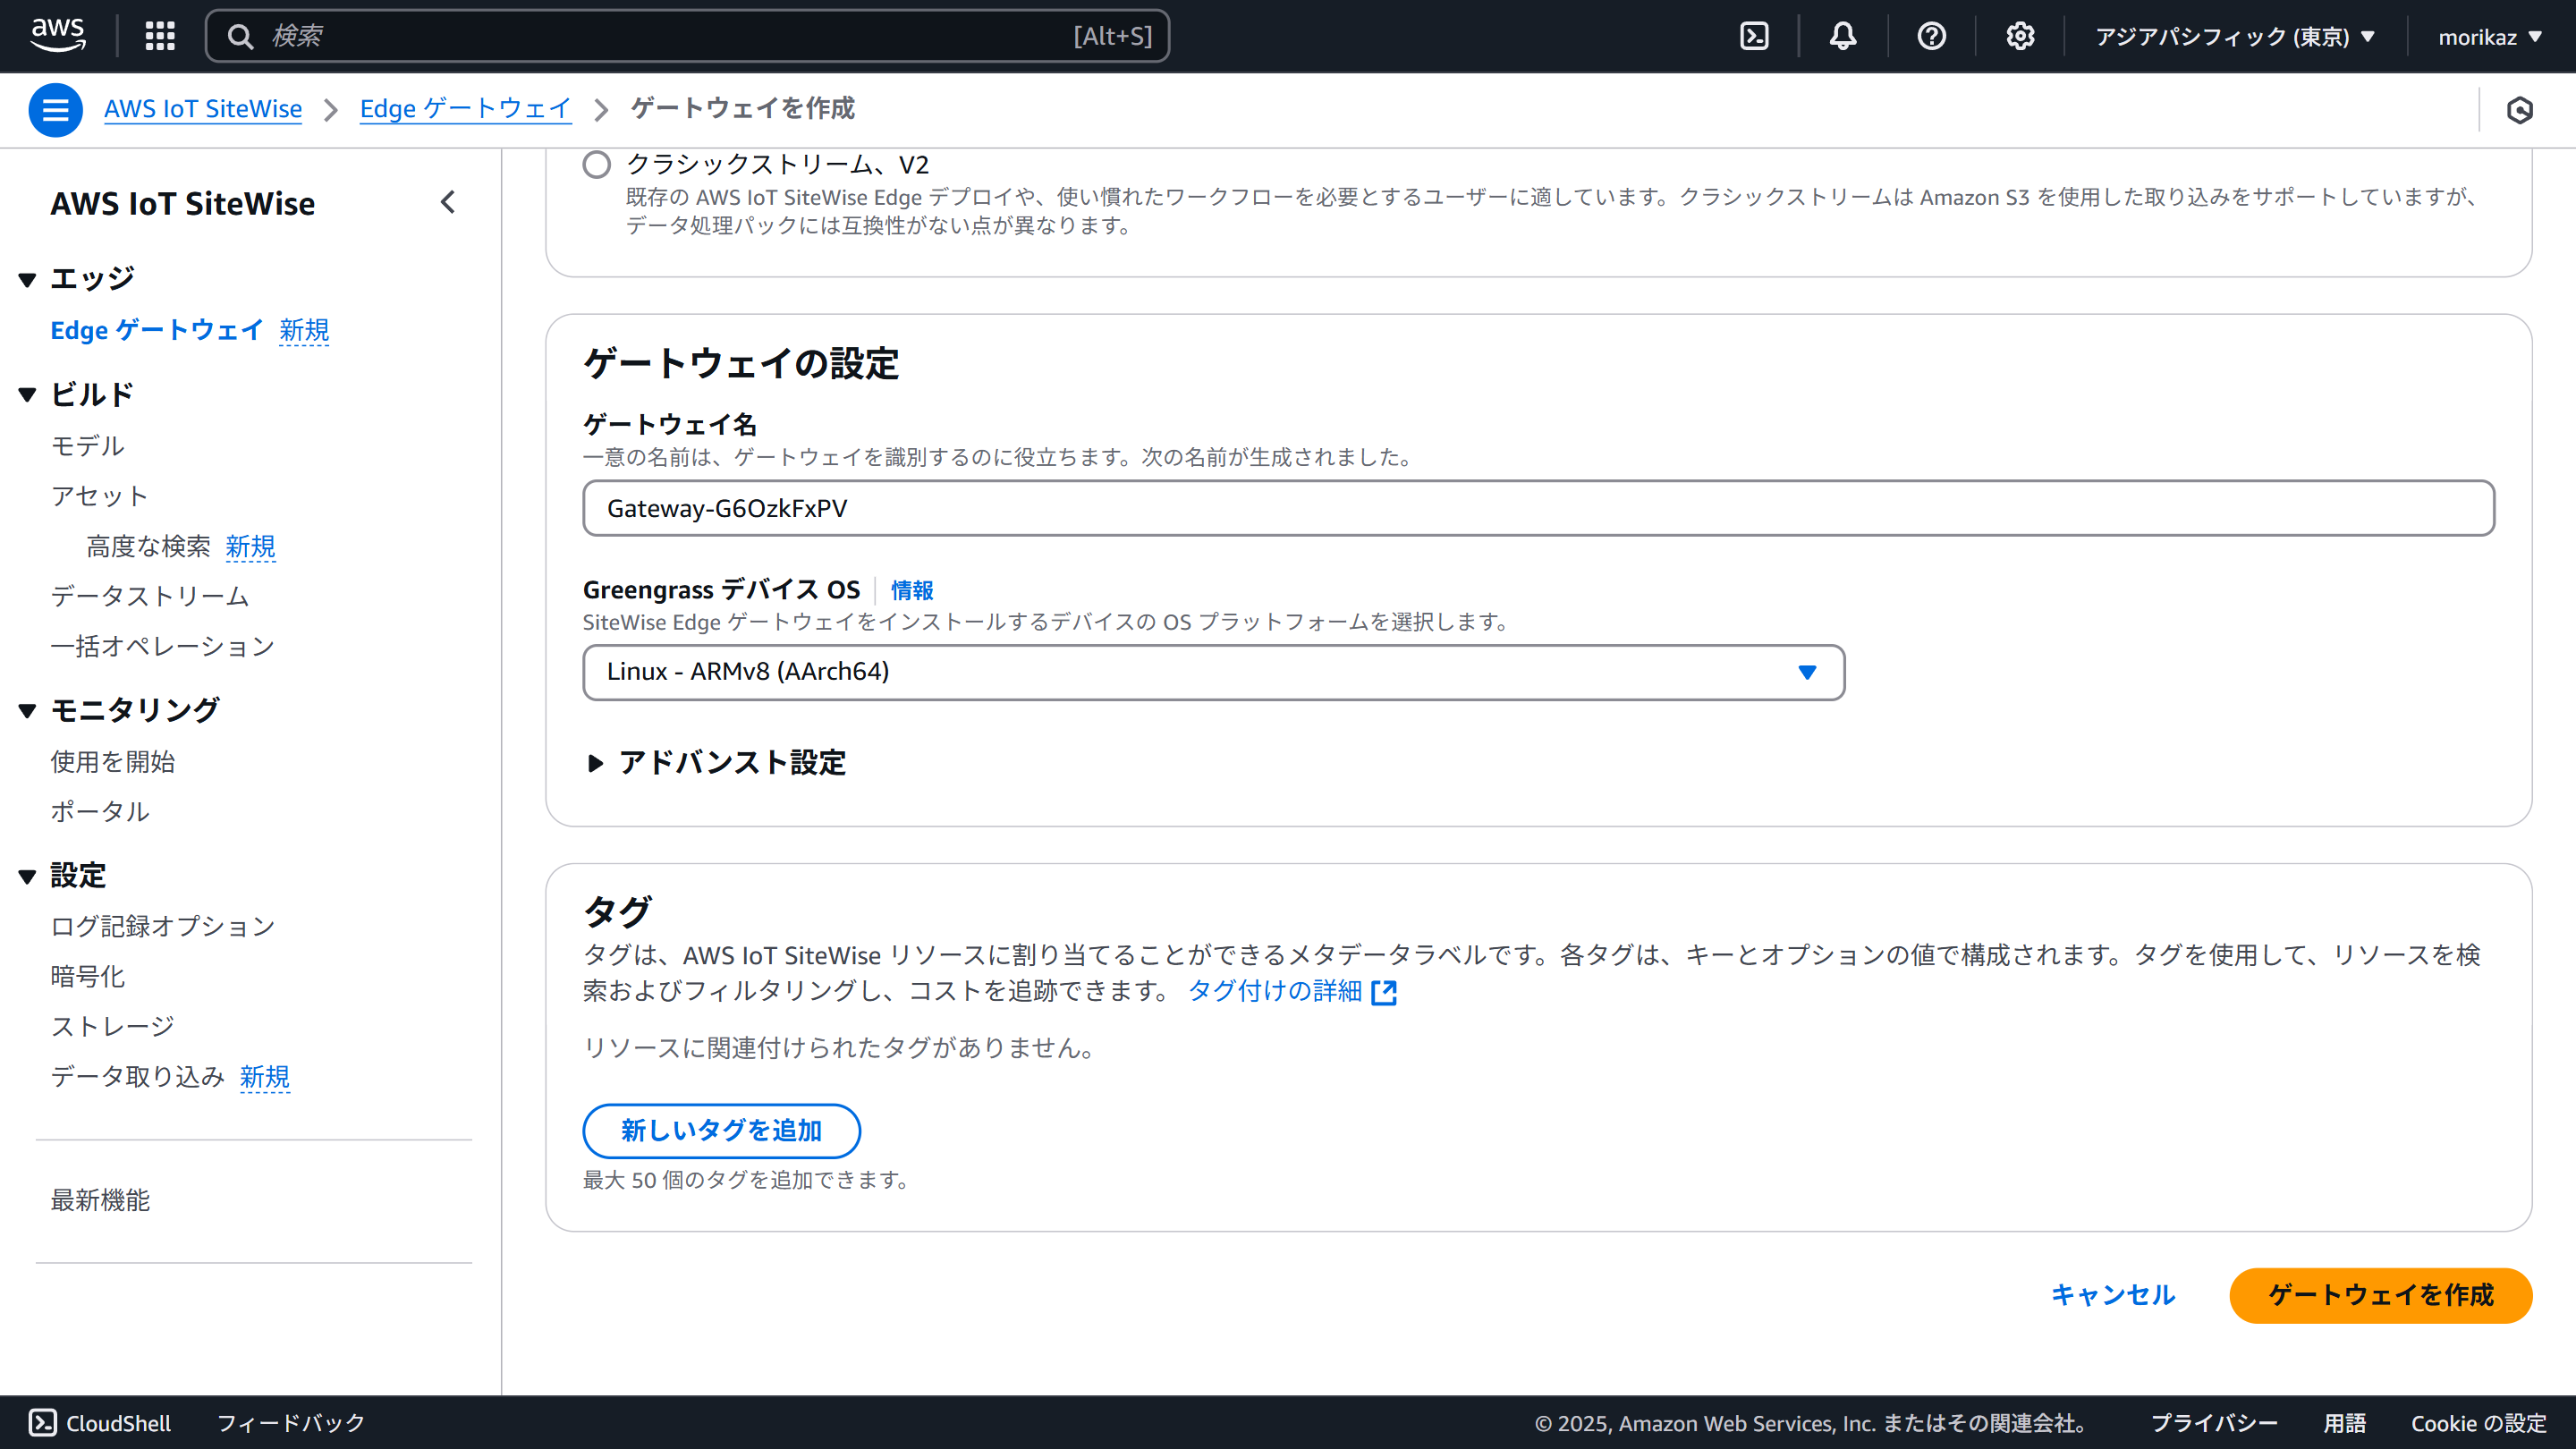Collapse the エッジ sidebar section
2576x1449 pixels.
27,279
